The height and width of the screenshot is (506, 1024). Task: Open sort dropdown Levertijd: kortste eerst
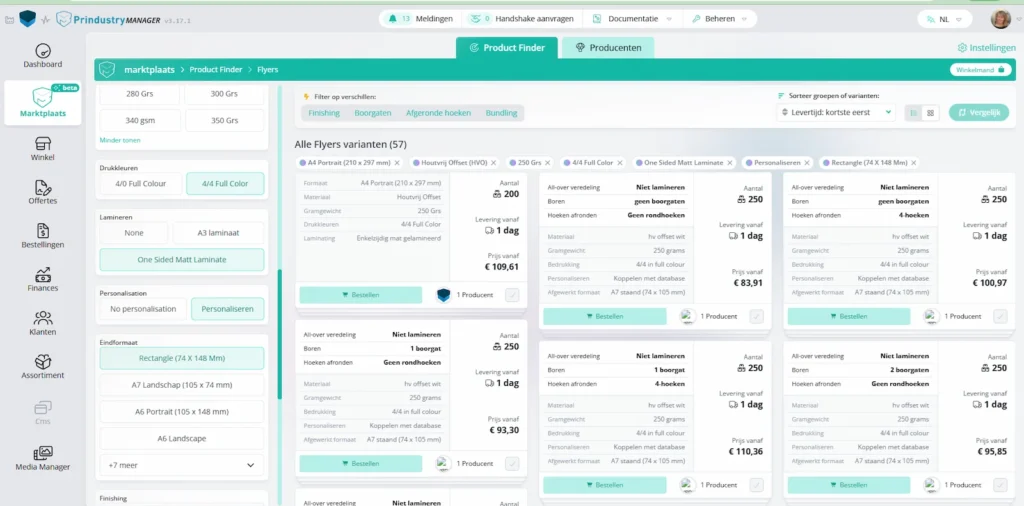pyautogui.click(x=835, y=112)
